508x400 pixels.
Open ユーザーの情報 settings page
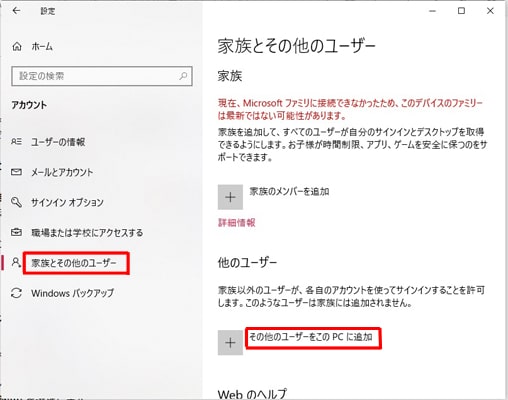[x=58, y=142]
